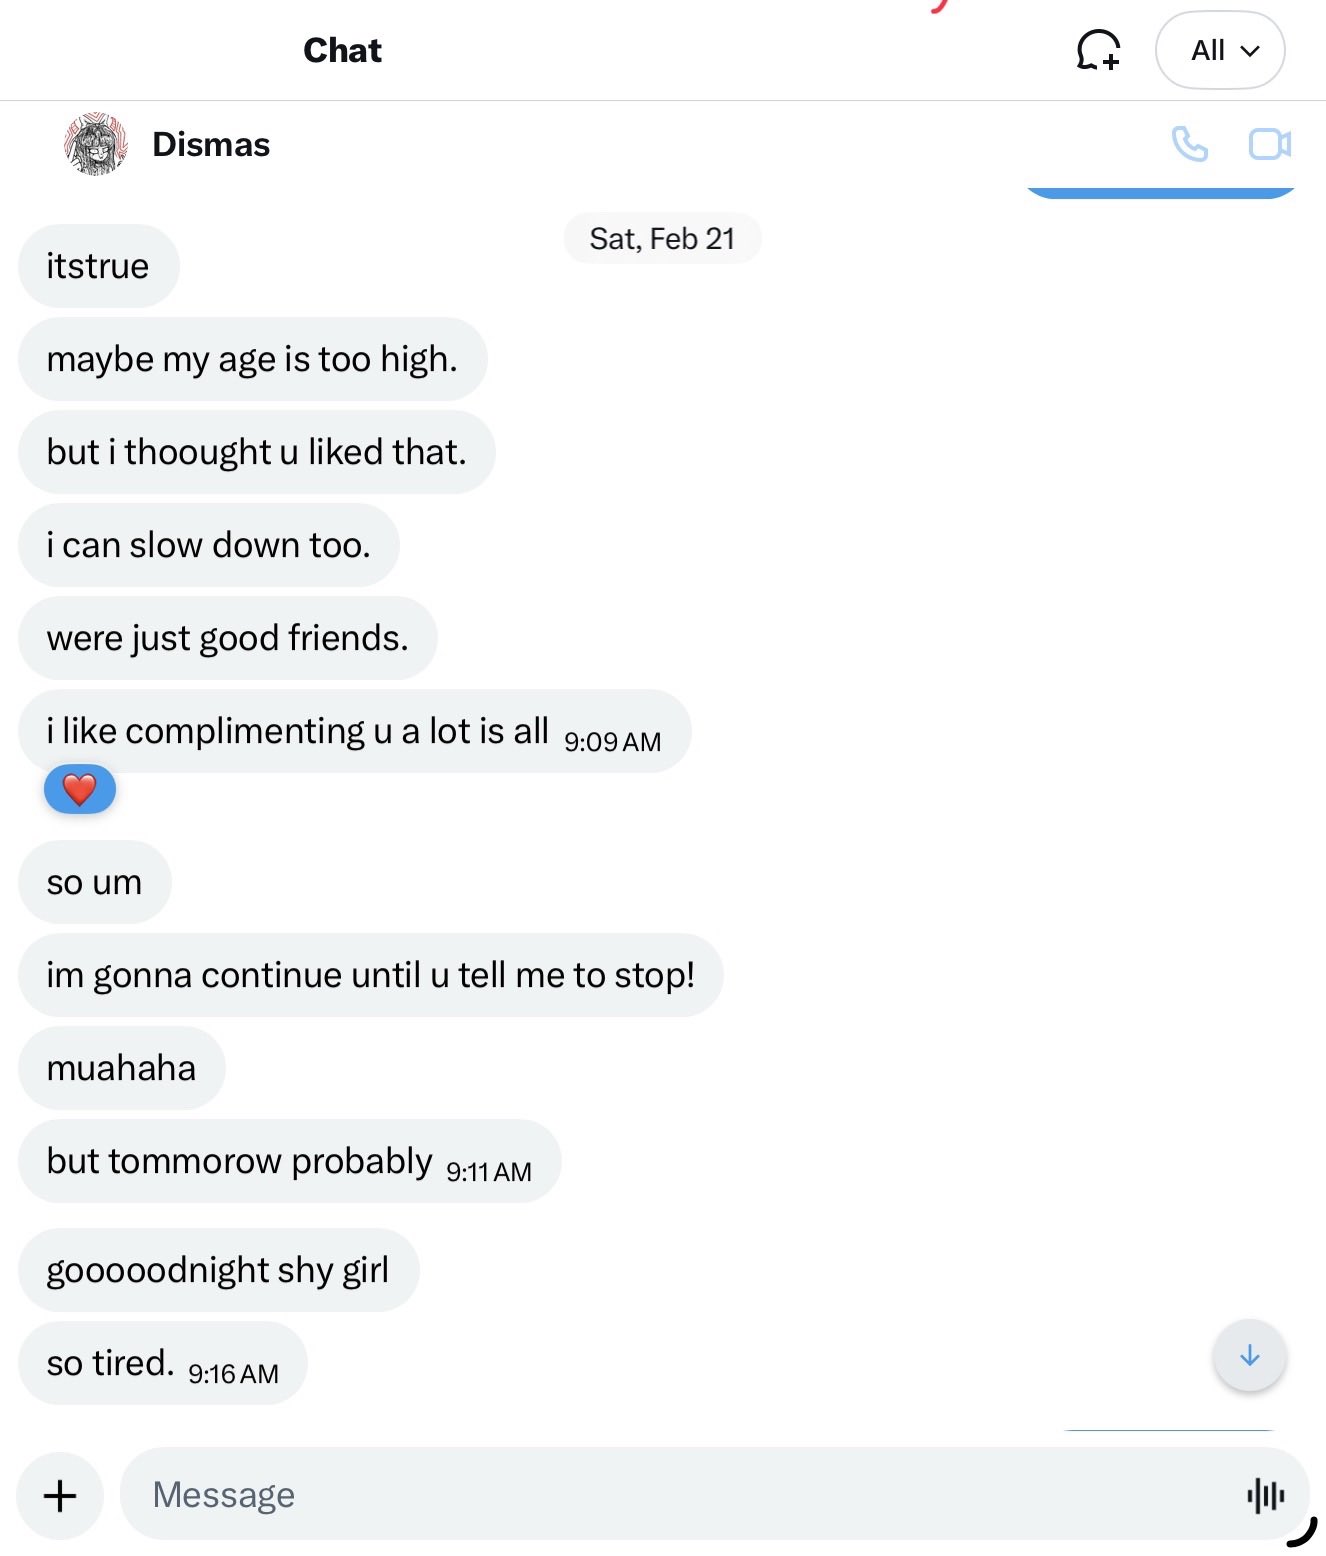1326x1556 pixels.
Task: Select the "muahaha" message bubble
Action: 121,1068
